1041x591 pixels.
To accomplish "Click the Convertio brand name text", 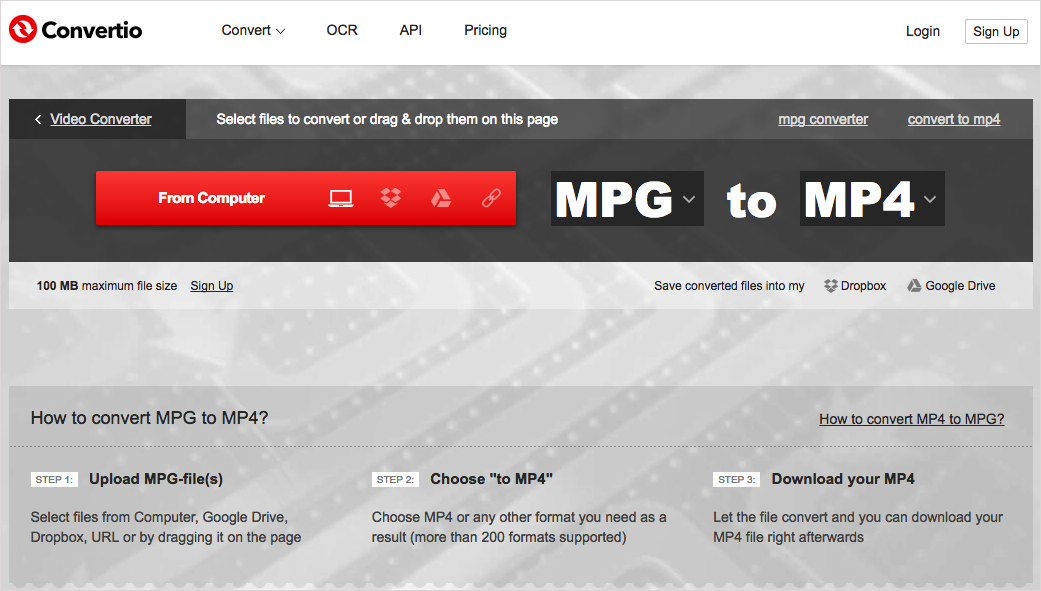I will pyautogui.click(x=92, y=30).
